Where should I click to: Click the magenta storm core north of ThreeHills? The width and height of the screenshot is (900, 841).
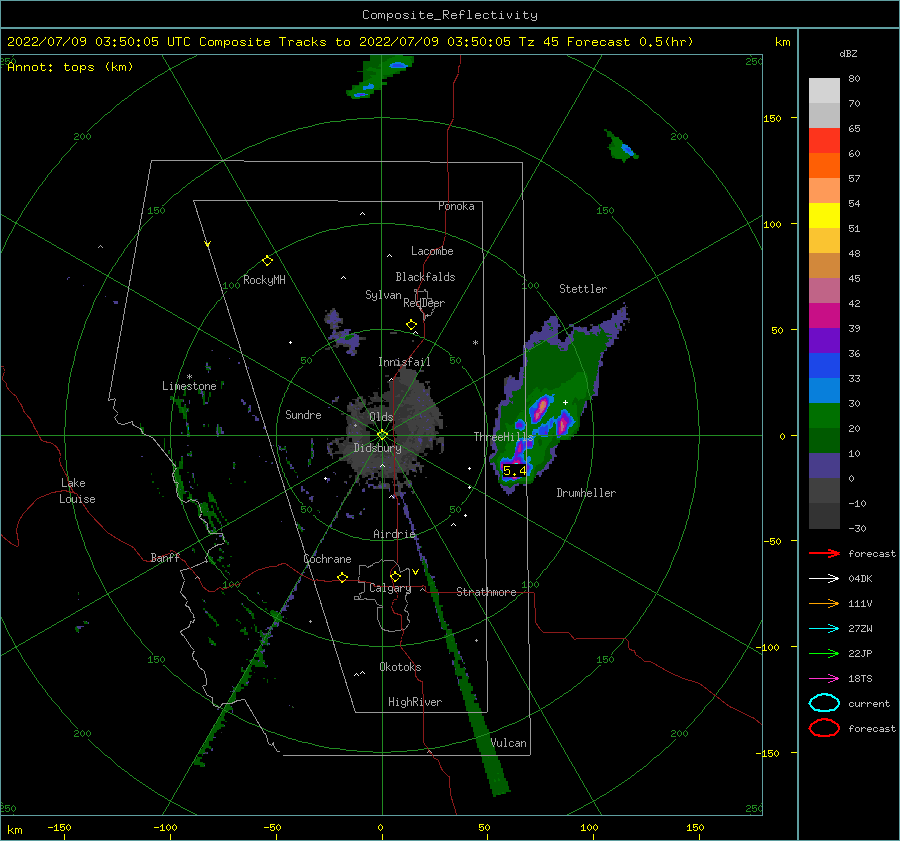(x=540, y=409)
